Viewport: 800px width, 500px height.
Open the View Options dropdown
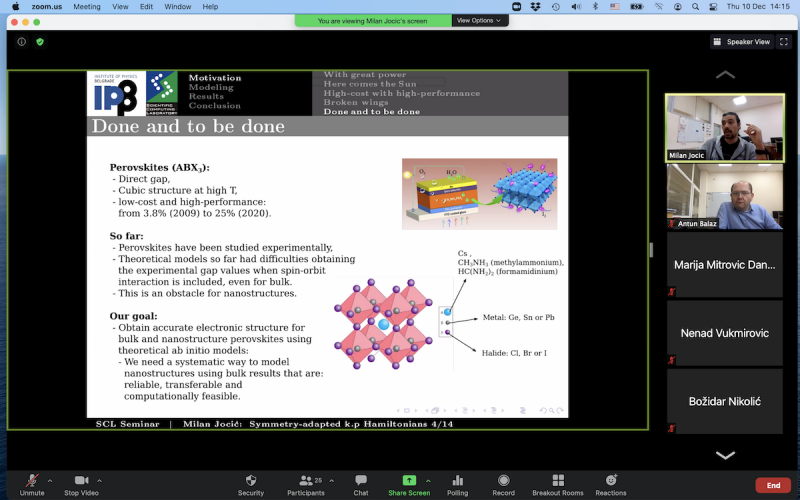[x=479, y=20]
